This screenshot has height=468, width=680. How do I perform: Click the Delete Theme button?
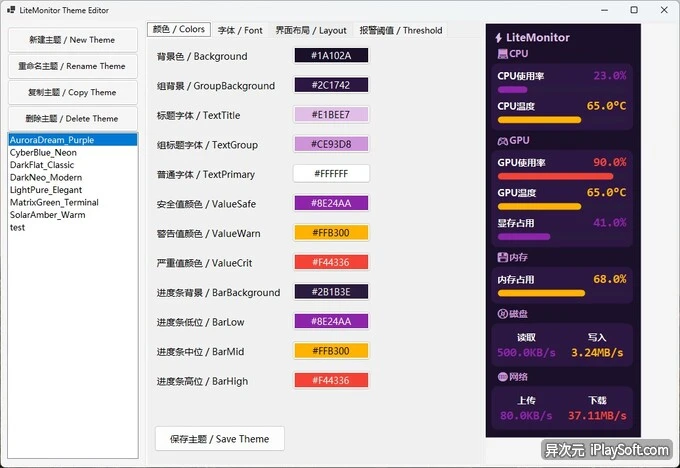pos(73,119)
